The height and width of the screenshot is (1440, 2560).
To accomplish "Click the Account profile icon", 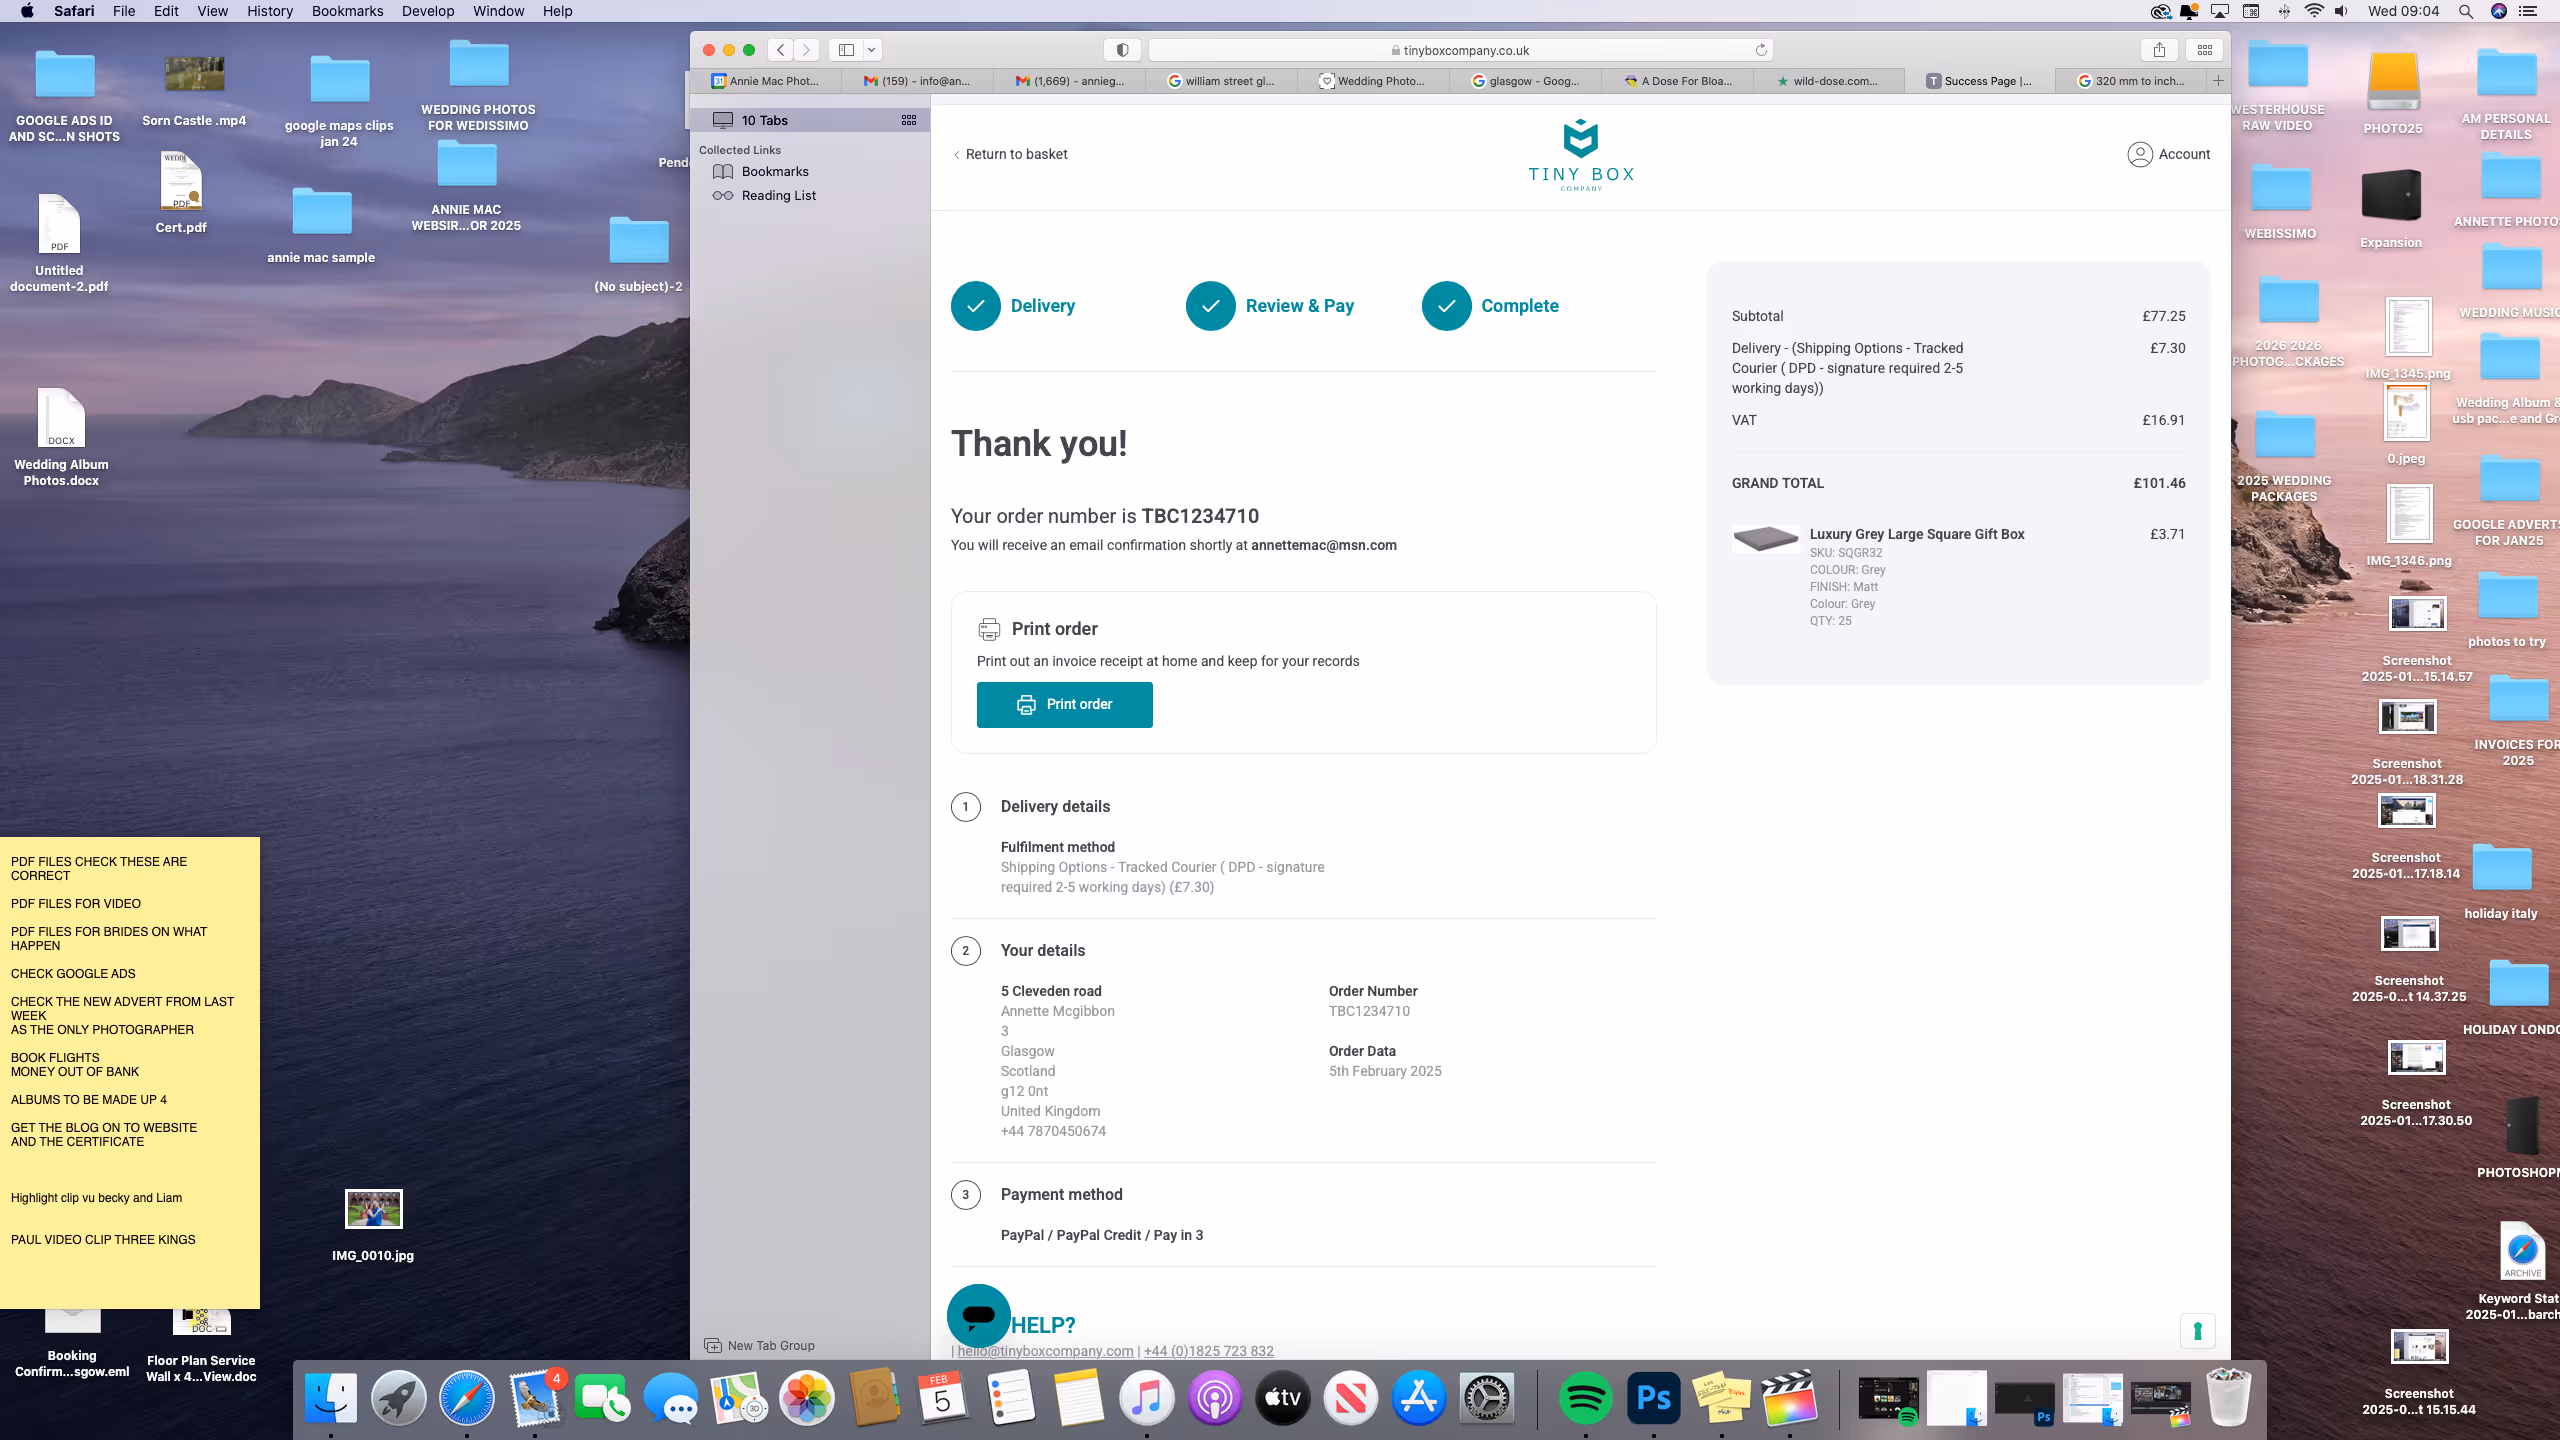I will (x=2140, y=154).
